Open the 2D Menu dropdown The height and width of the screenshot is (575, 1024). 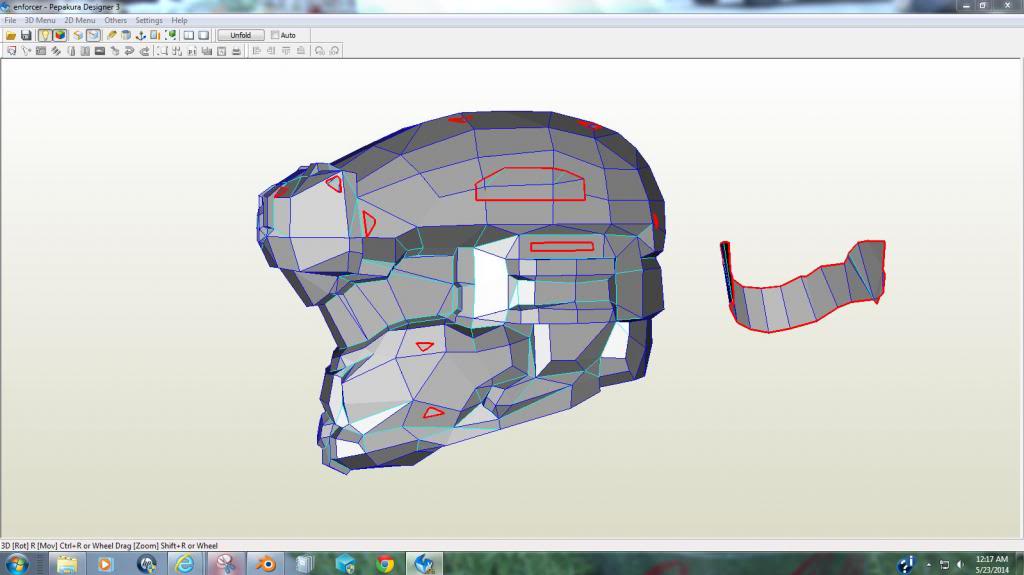click(x=80, y=20)
